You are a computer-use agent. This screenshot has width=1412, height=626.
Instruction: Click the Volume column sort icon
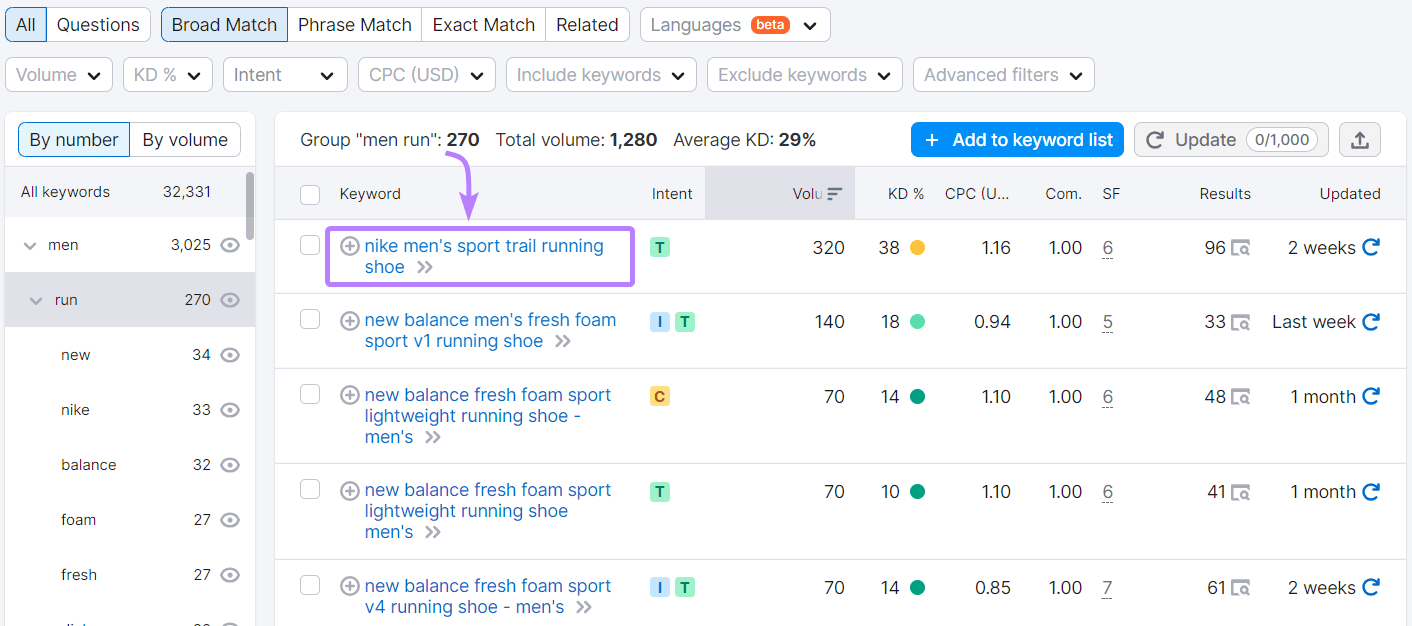coord(834,194)
